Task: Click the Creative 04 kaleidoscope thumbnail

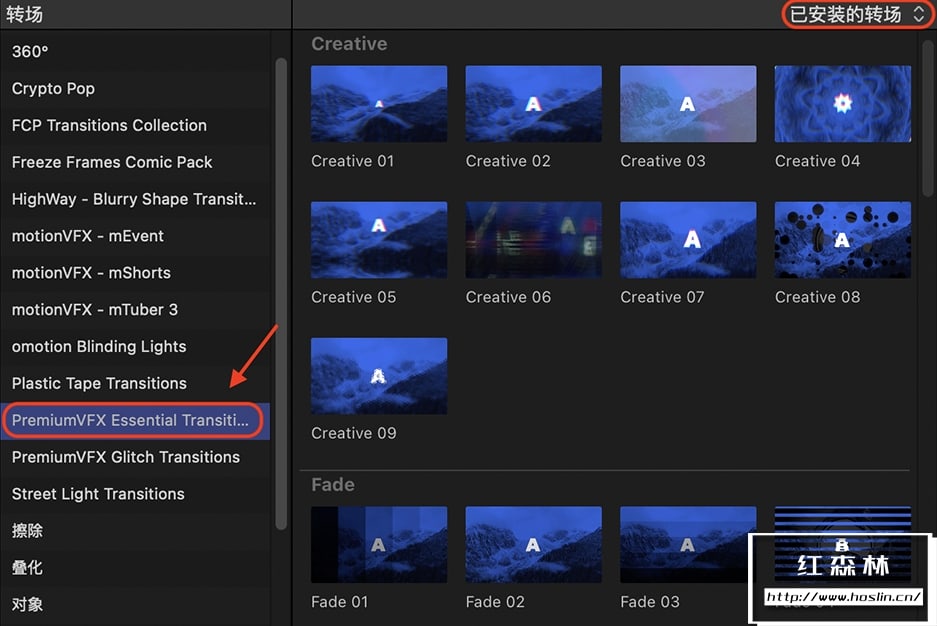Action: click(x=843, y=104)
